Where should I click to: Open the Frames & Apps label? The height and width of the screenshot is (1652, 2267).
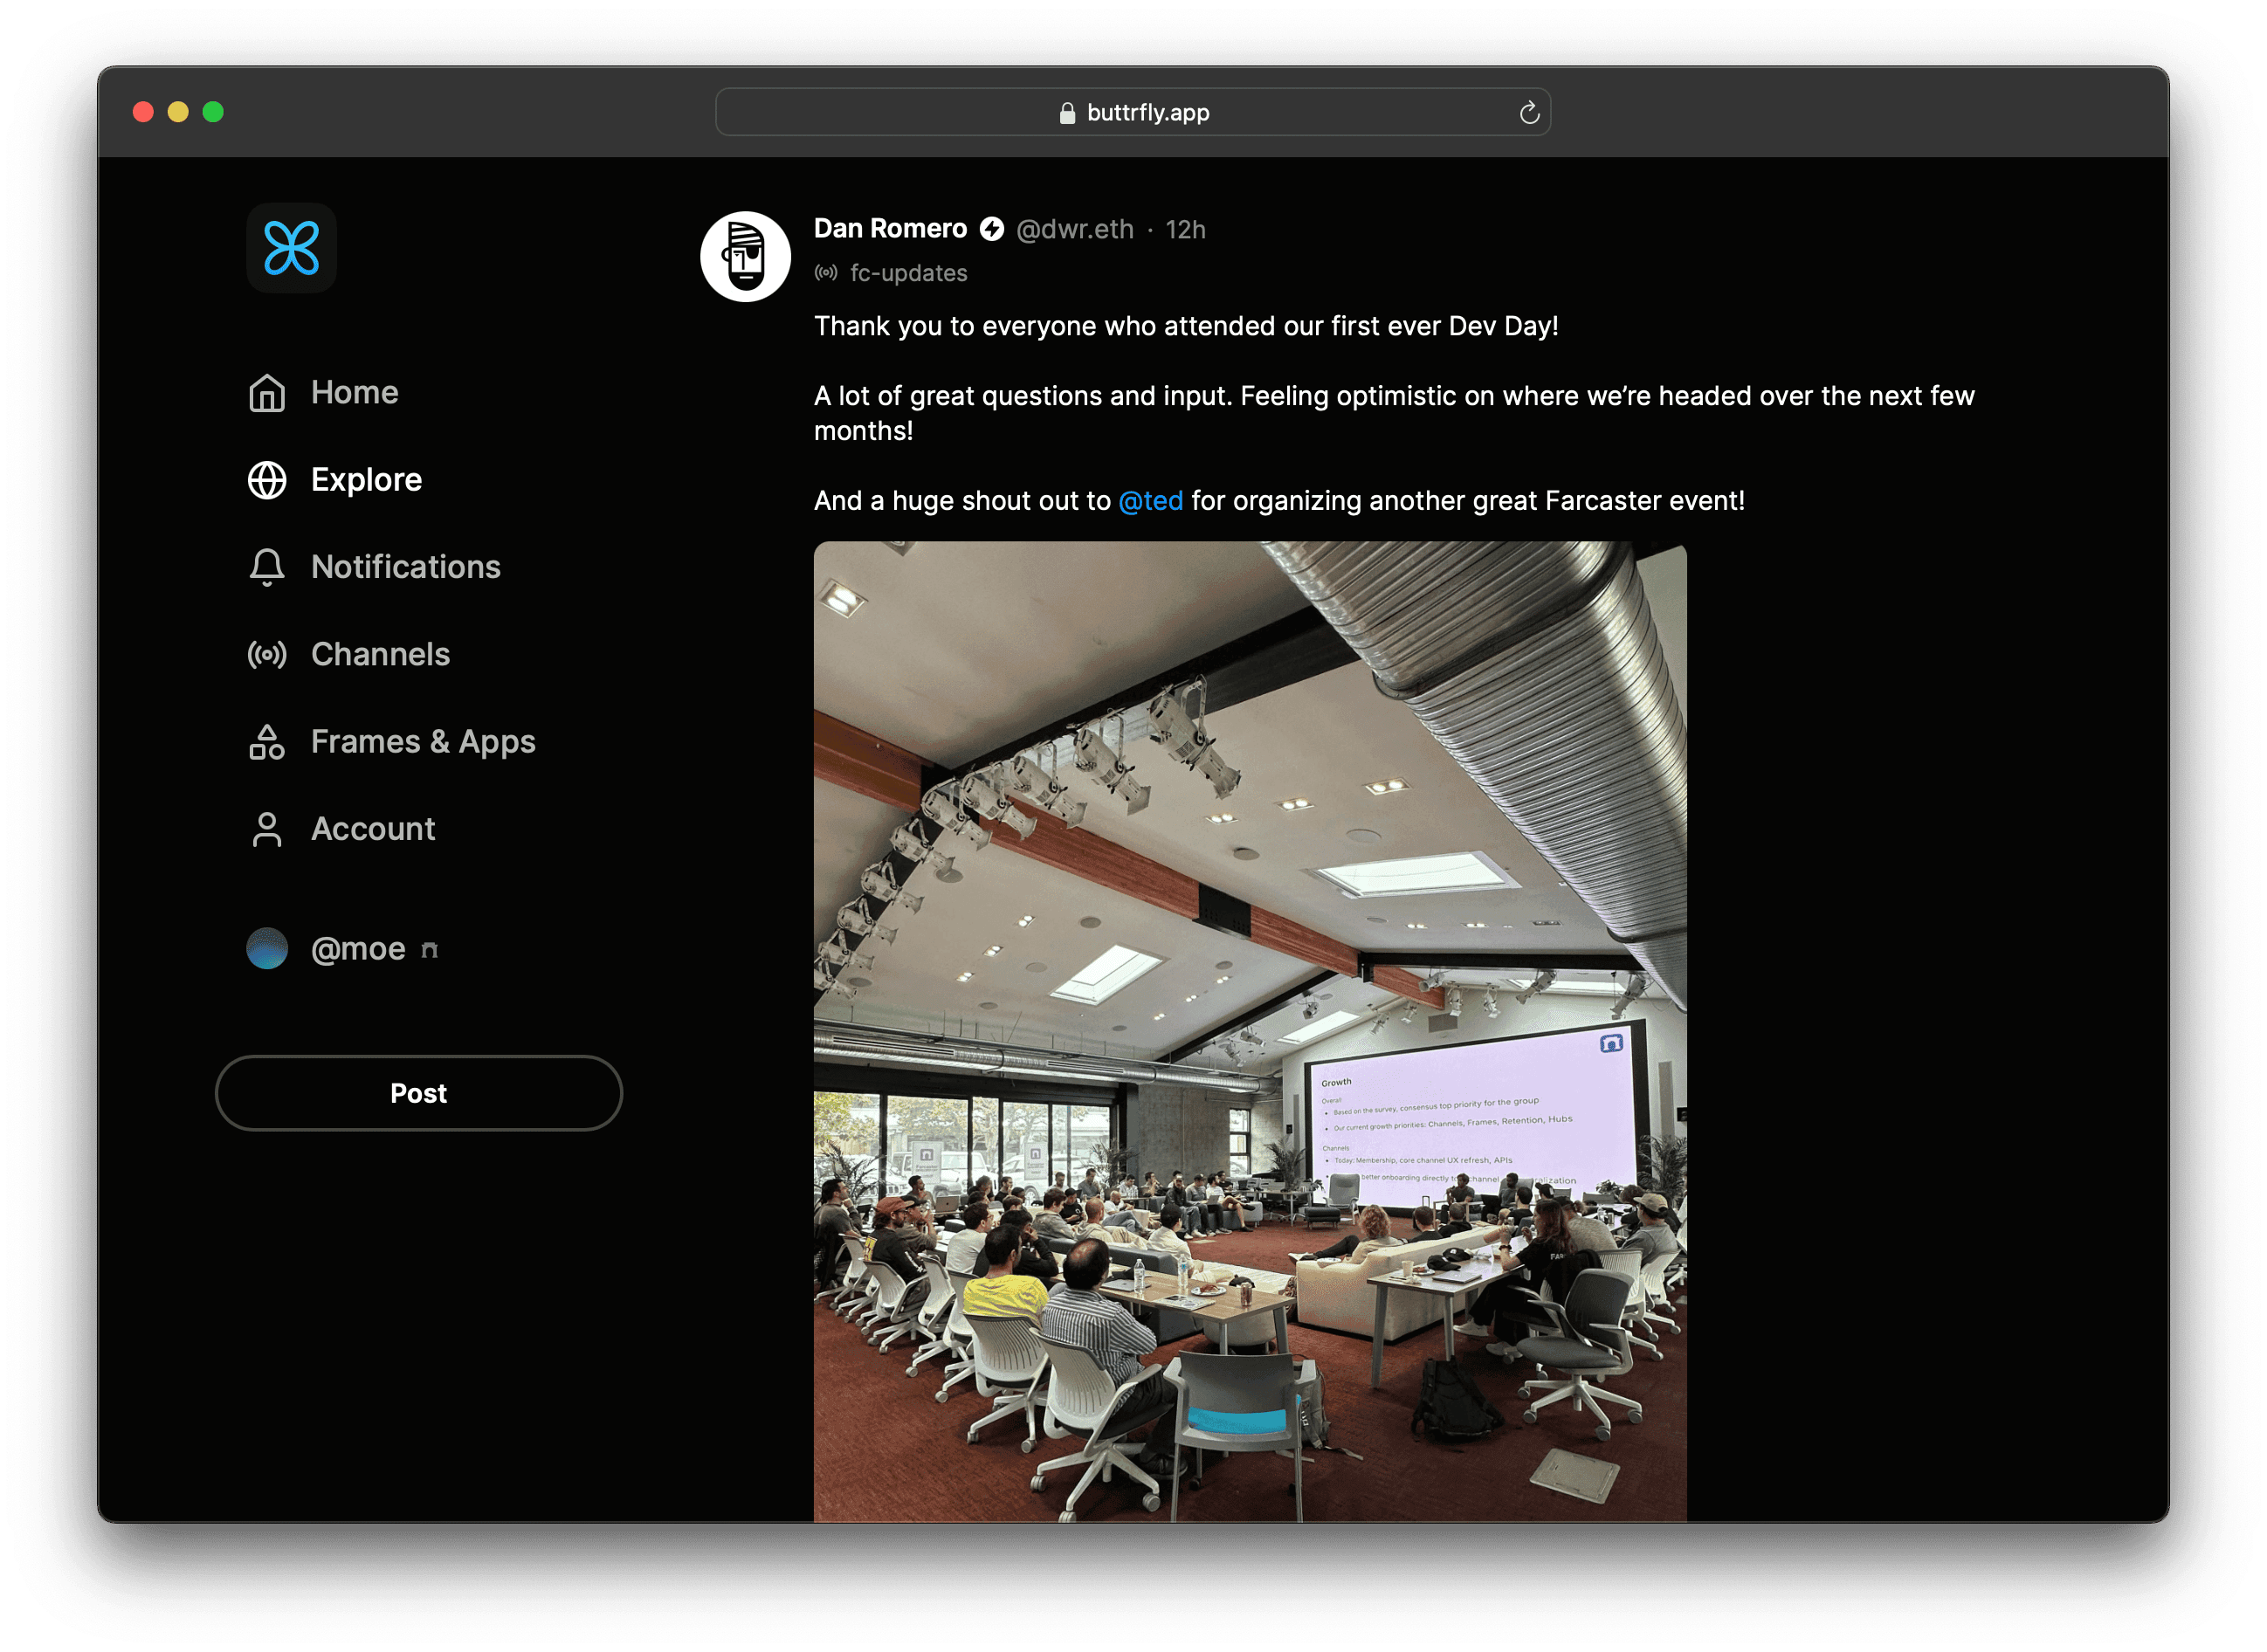click(x=423, y=742)
